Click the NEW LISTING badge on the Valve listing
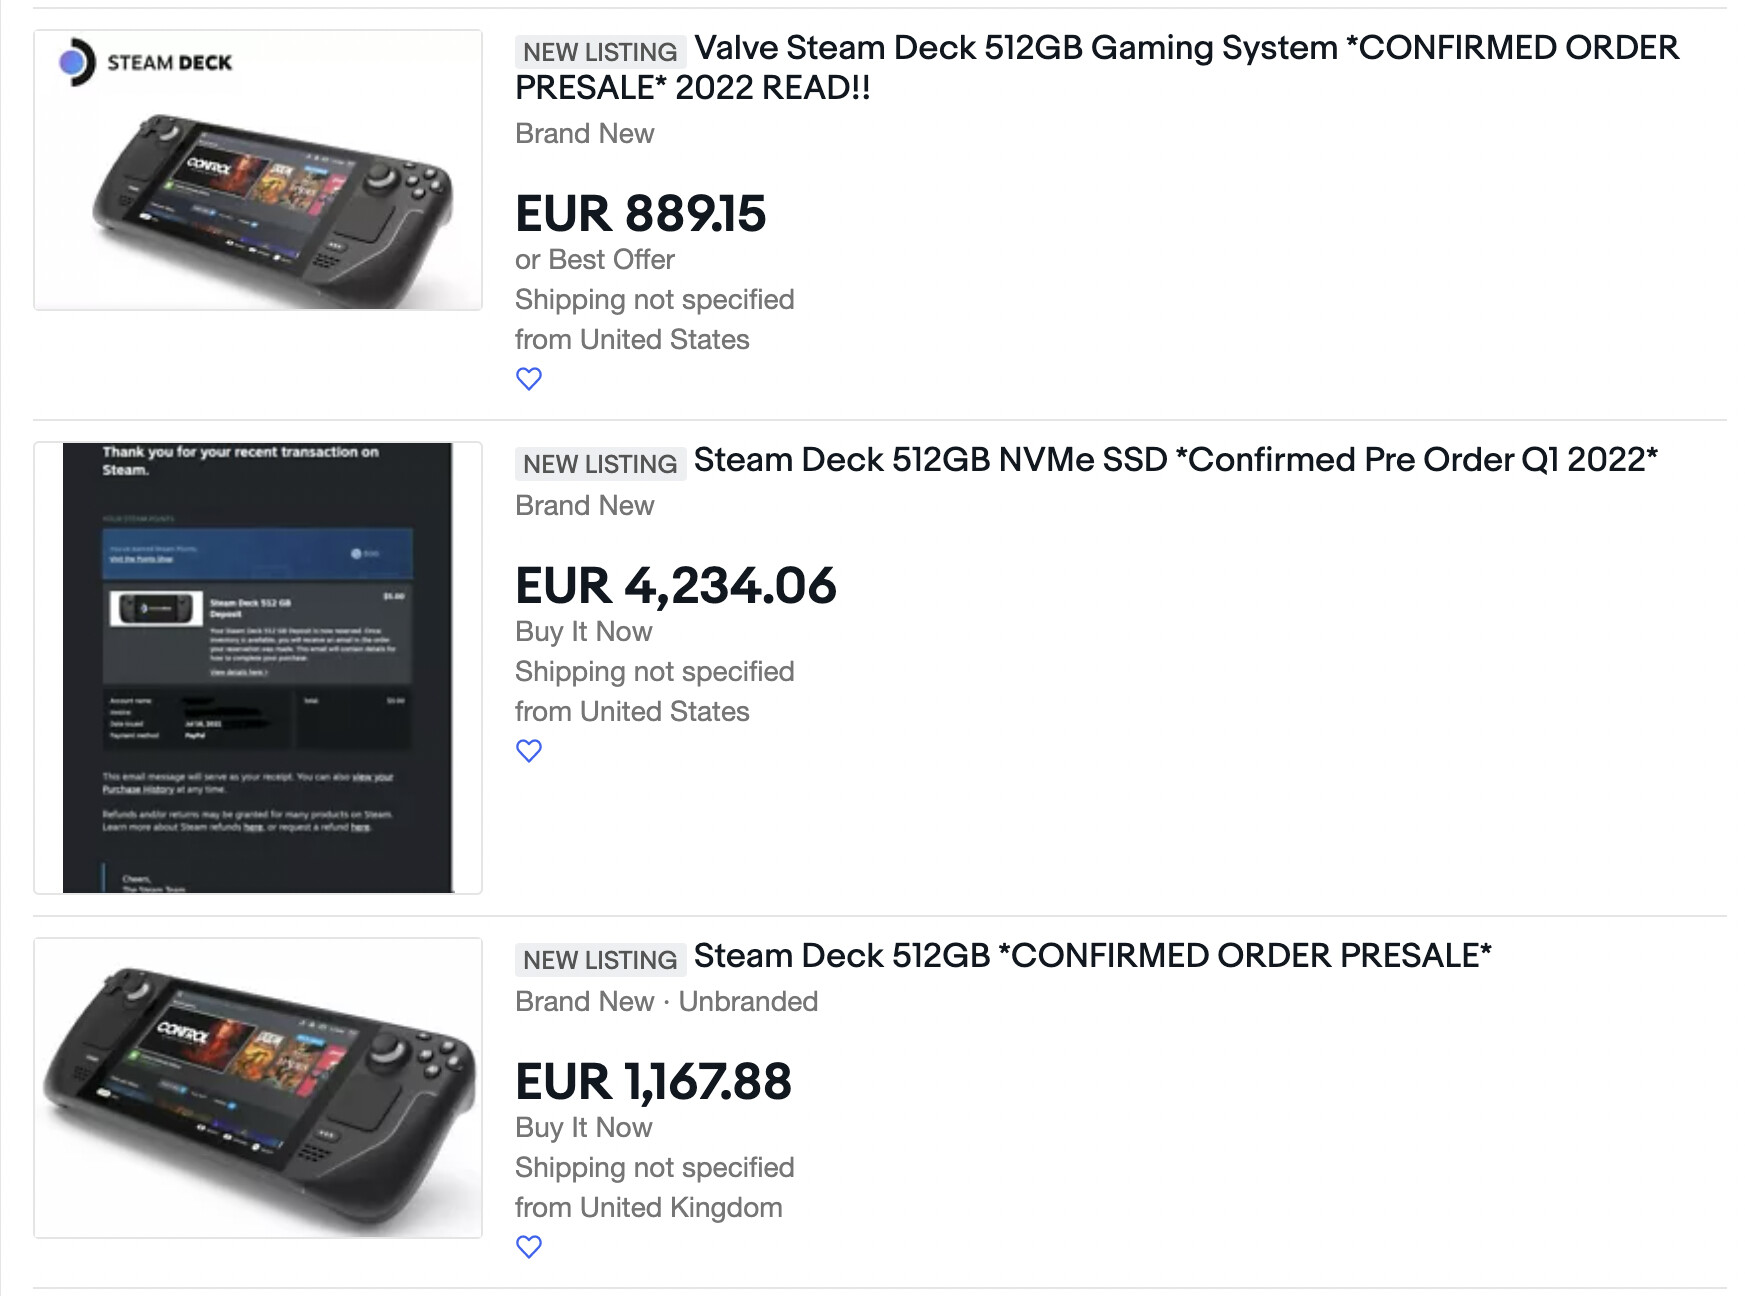Viewport: 1745px width, 1296px height. 600,52
